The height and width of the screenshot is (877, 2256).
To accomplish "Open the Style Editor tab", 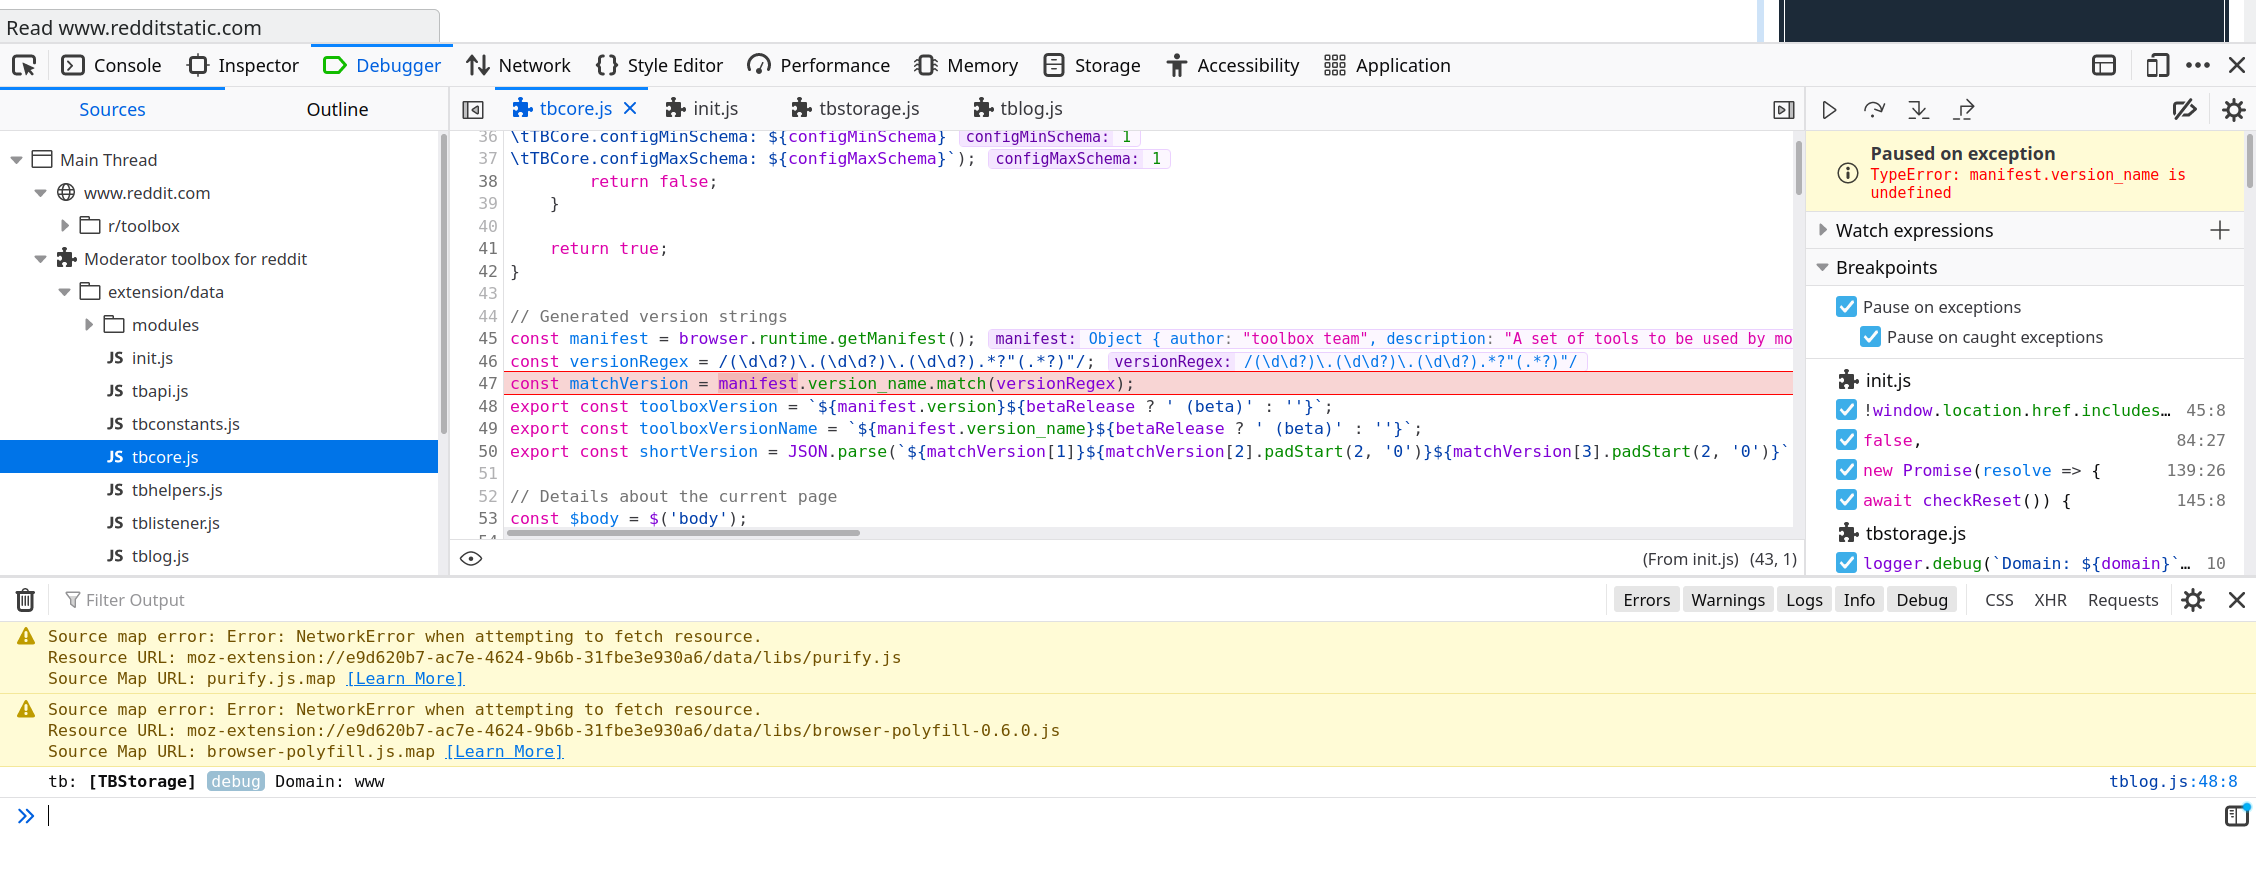I will [x=659, y=65].
